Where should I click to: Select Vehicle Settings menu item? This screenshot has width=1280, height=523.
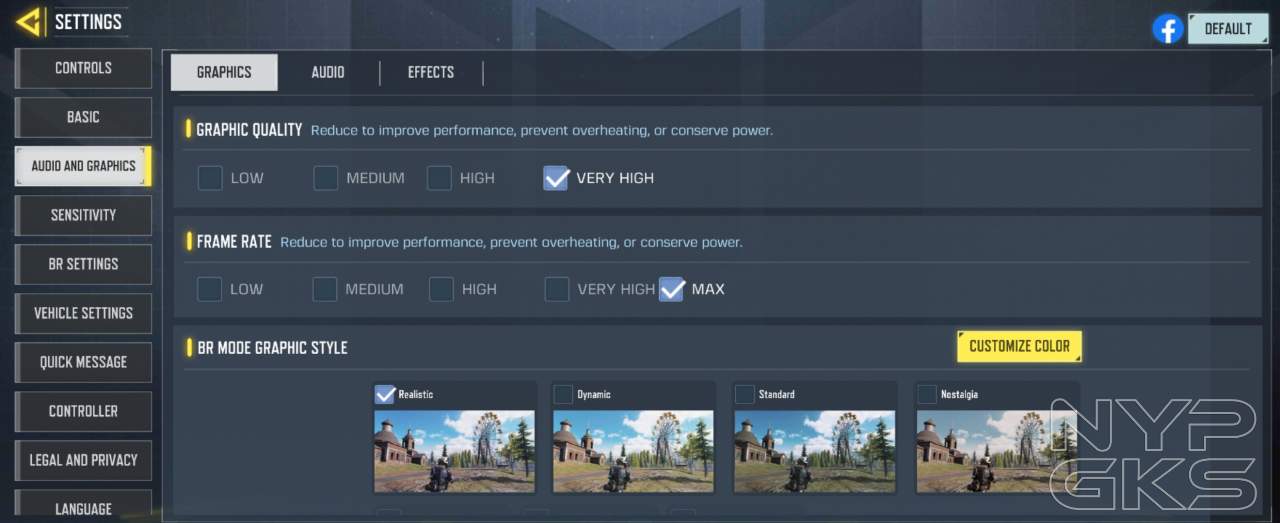(83, 313)
